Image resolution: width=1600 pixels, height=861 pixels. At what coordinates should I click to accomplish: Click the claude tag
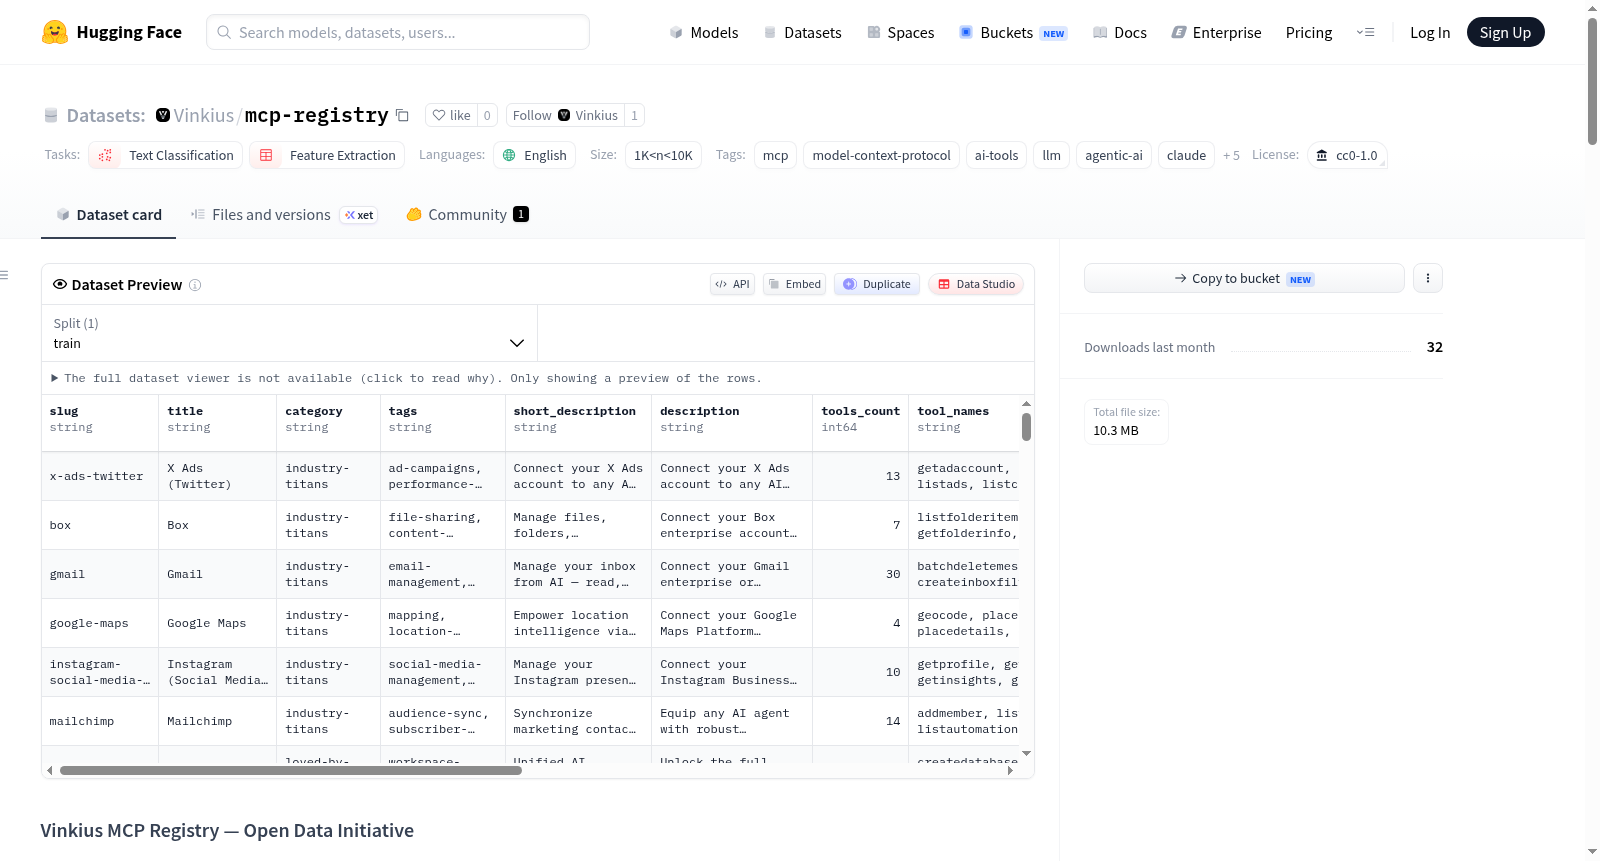coord(1186,155)
